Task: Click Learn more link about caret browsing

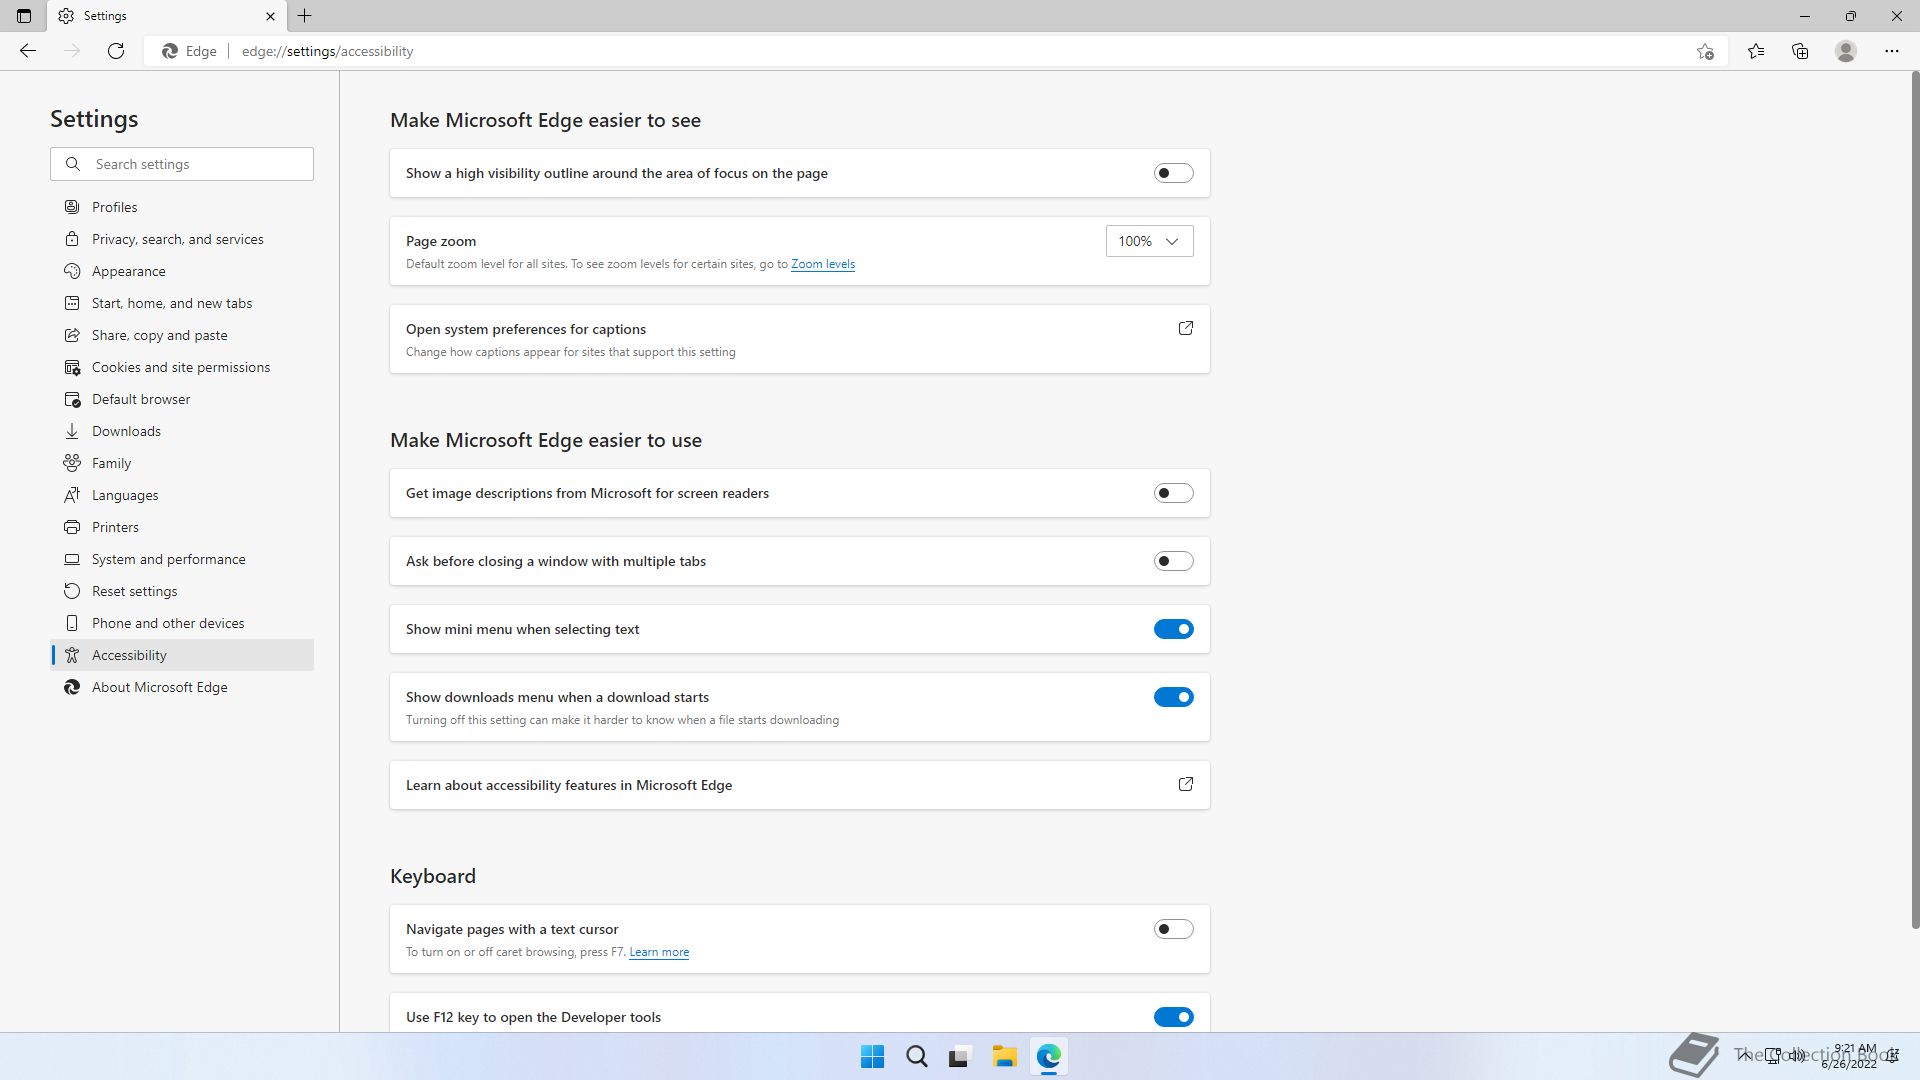Action: click(x=659, y=952)
